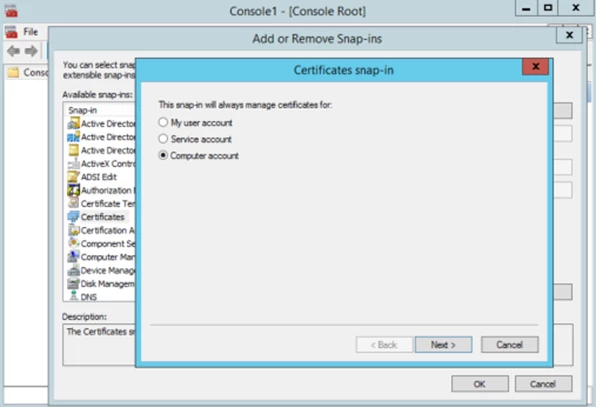This screenshot has width=596, height=407.
Task: Click the ADSI Edit list entry text
Action: 99,177
